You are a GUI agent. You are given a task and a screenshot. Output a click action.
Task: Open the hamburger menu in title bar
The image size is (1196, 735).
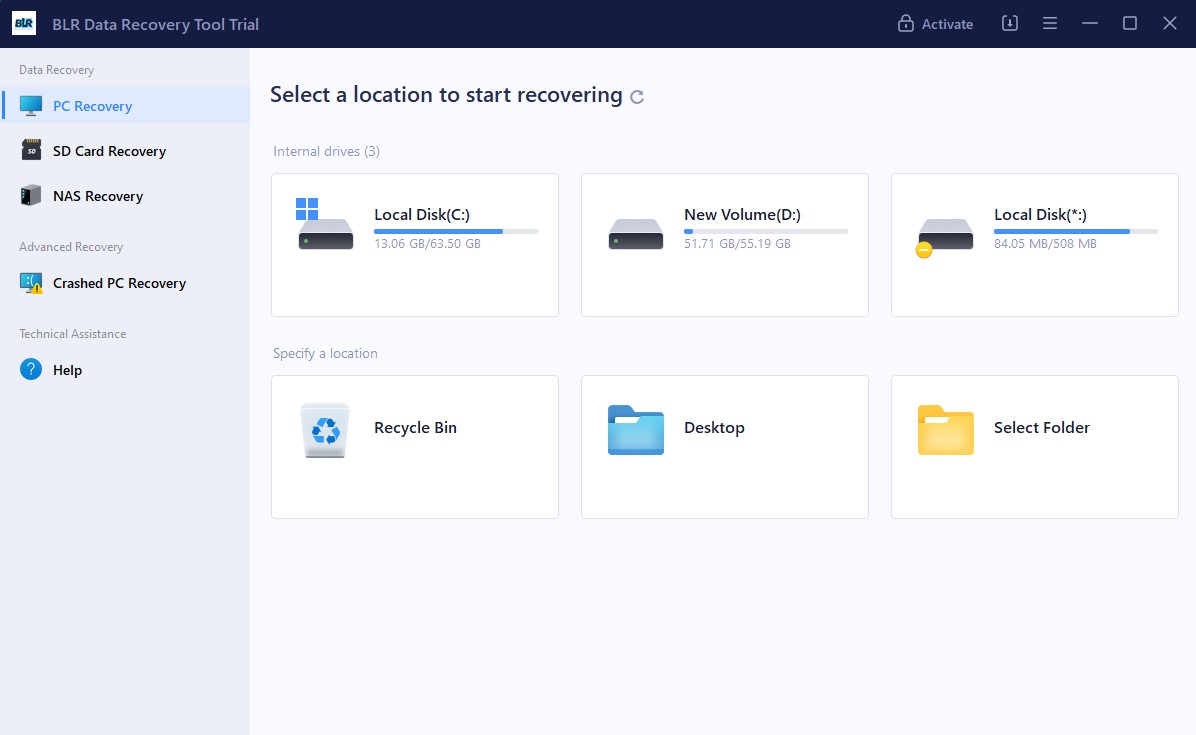(x=1050, y=24)
